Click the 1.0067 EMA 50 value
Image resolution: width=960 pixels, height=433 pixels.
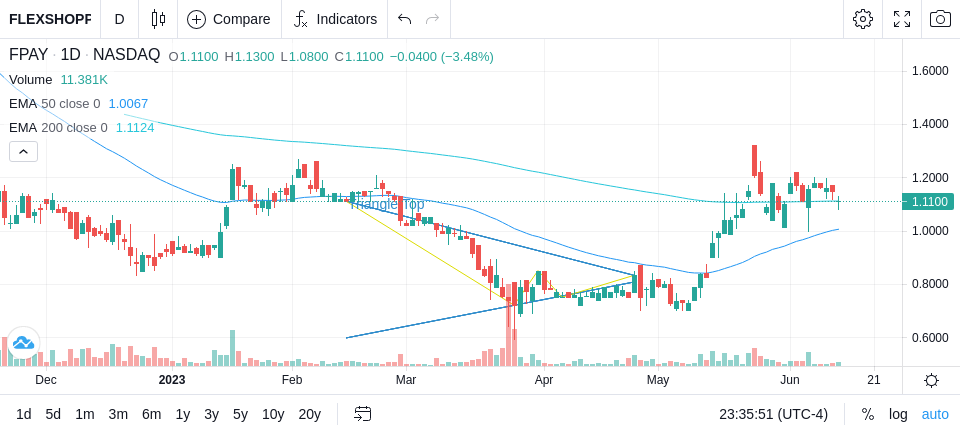coord(128,104)
